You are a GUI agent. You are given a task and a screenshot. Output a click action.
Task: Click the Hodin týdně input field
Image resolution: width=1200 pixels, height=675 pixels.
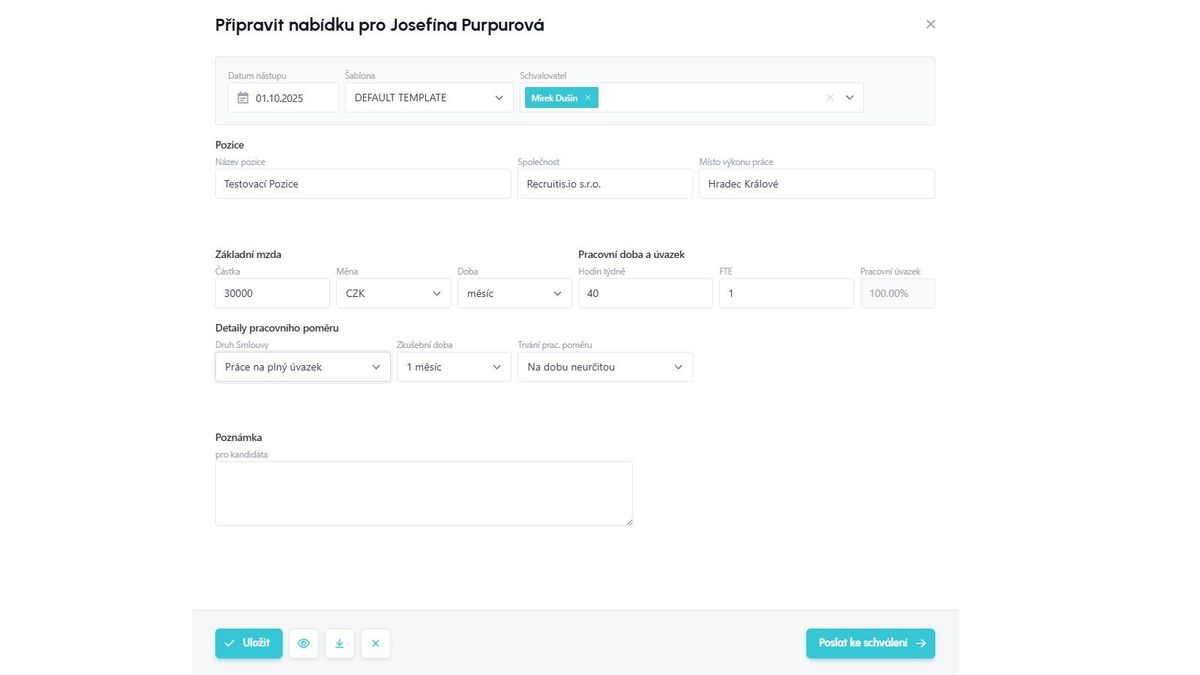pos(645,293)
